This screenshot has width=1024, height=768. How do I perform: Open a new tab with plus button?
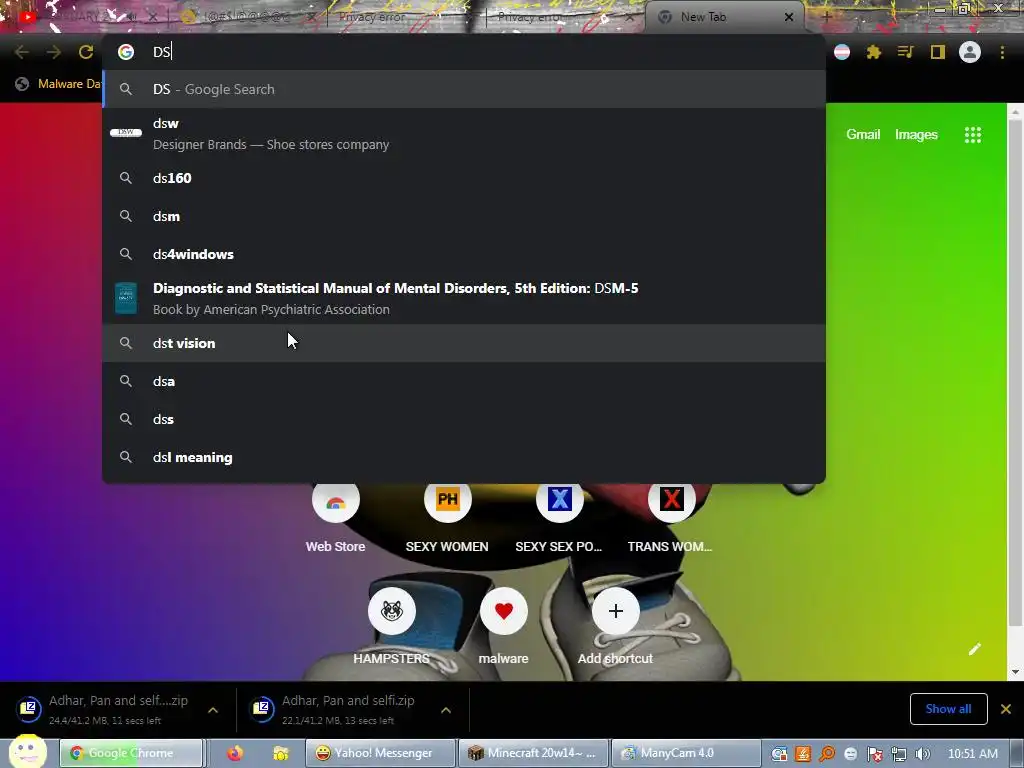(825, 17)
